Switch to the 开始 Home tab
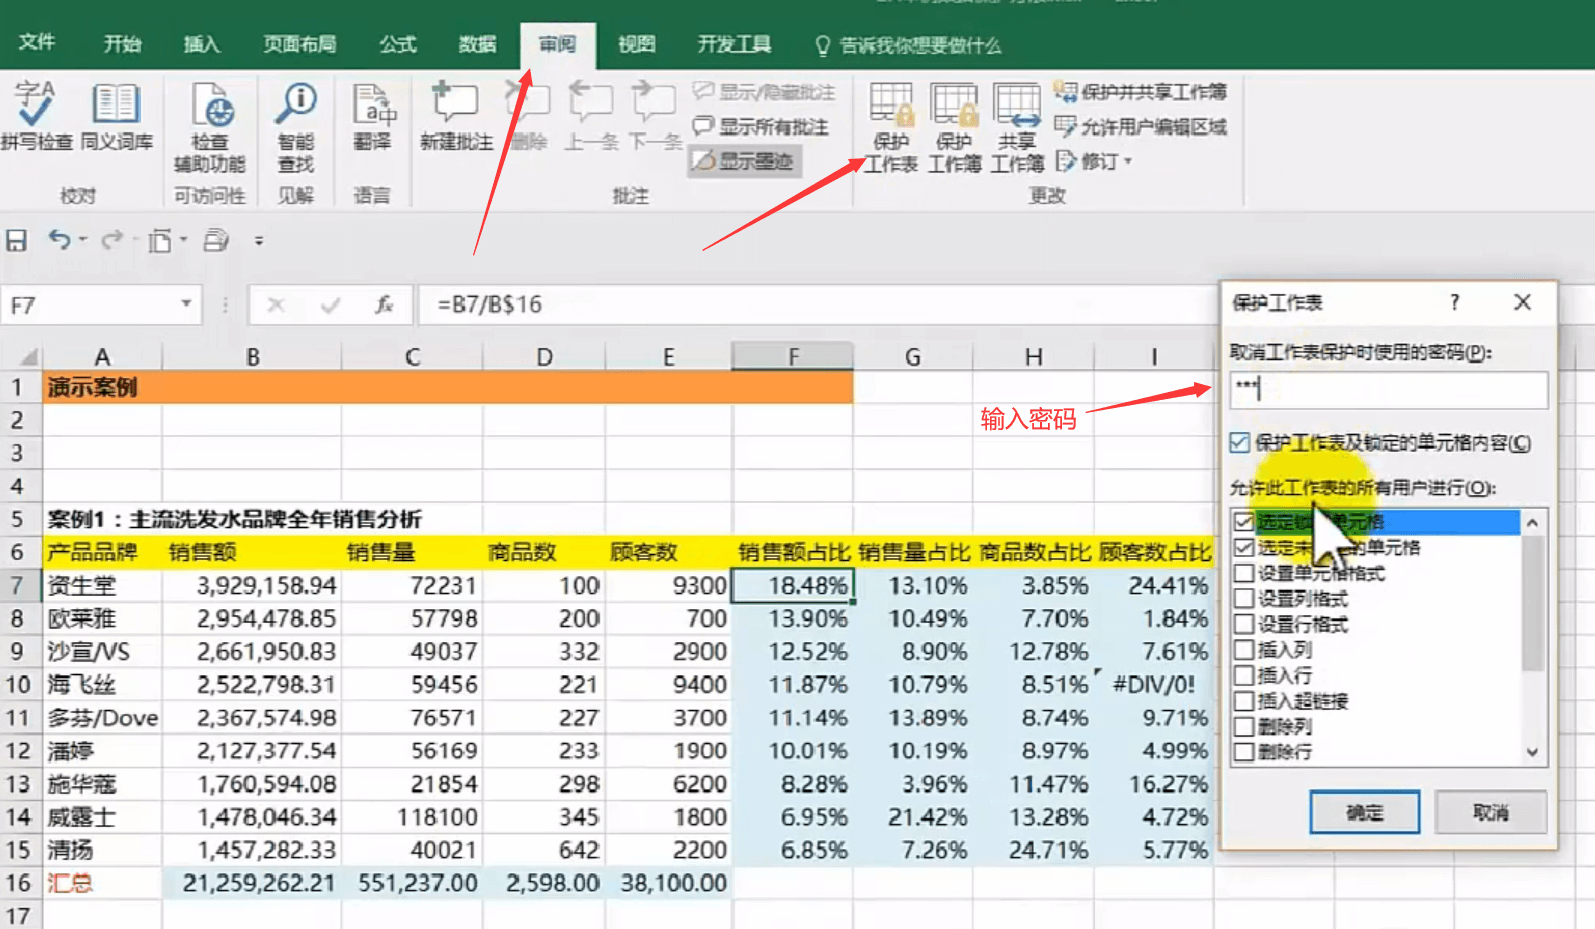The height and width of the screenshot is (929, 1595). tap(122, 44)
